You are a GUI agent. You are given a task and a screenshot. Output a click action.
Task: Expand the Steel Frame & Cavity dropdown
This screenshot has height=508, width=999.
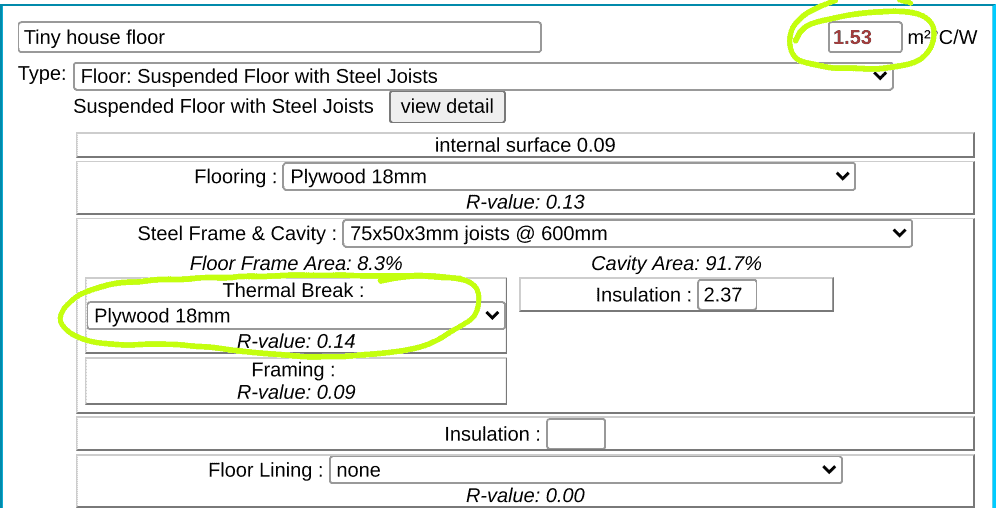pos(626,234)
